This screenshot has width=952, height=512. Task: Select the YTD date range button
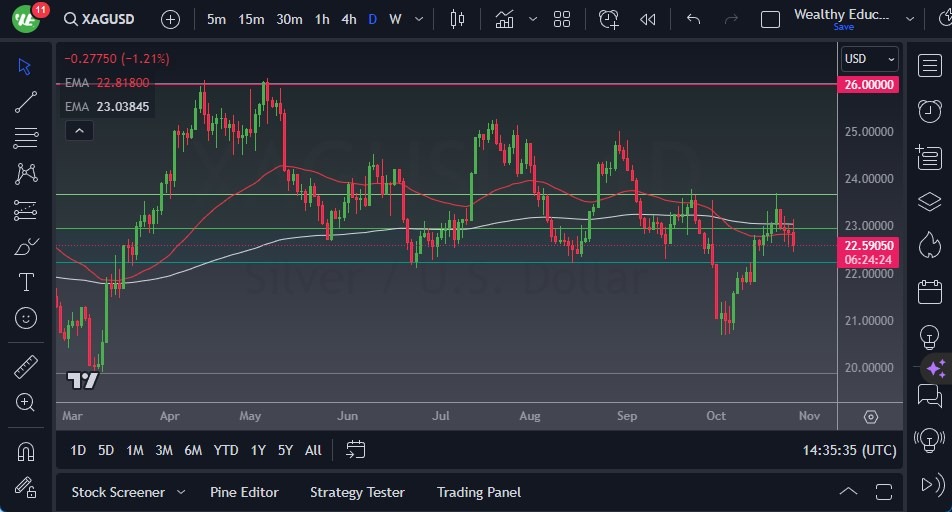pos(226,450)
